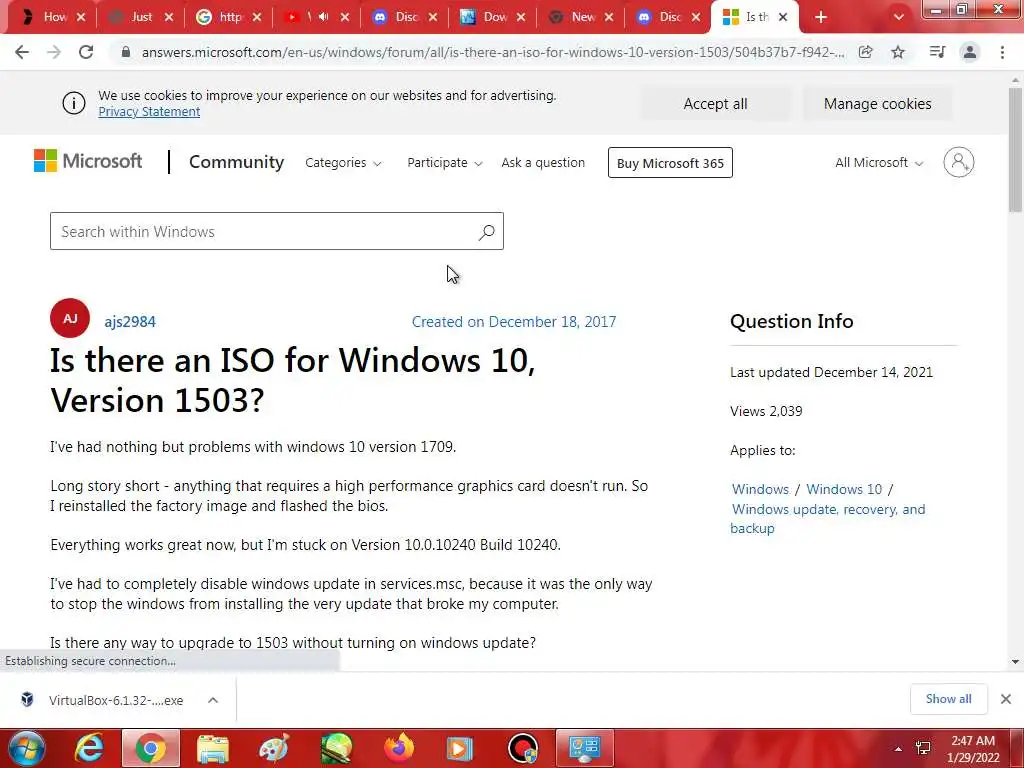Open the AJ user avatar
Screen dimensions: 1024x768
(x=70, y=318)
